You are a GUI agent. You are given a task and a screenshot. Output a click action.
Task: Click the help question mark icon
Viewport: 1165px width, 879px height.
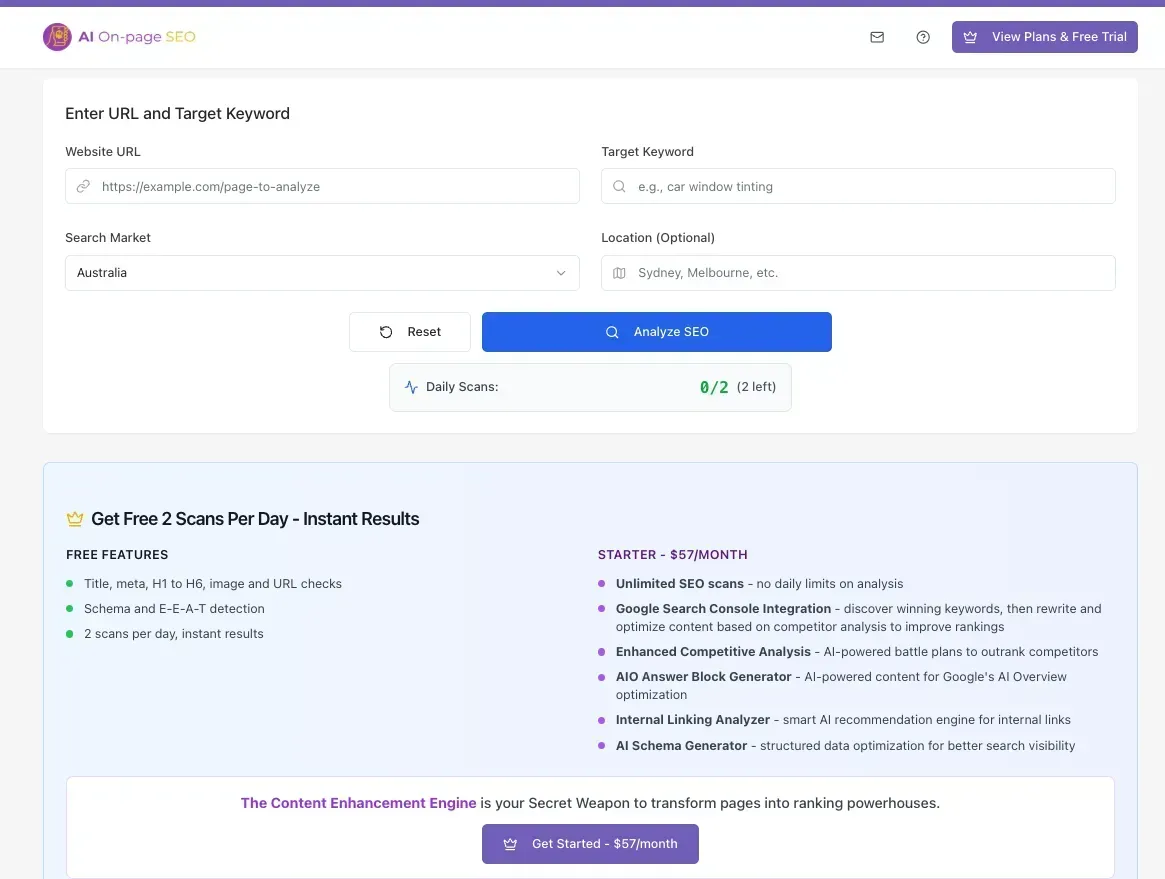[923, 37]
